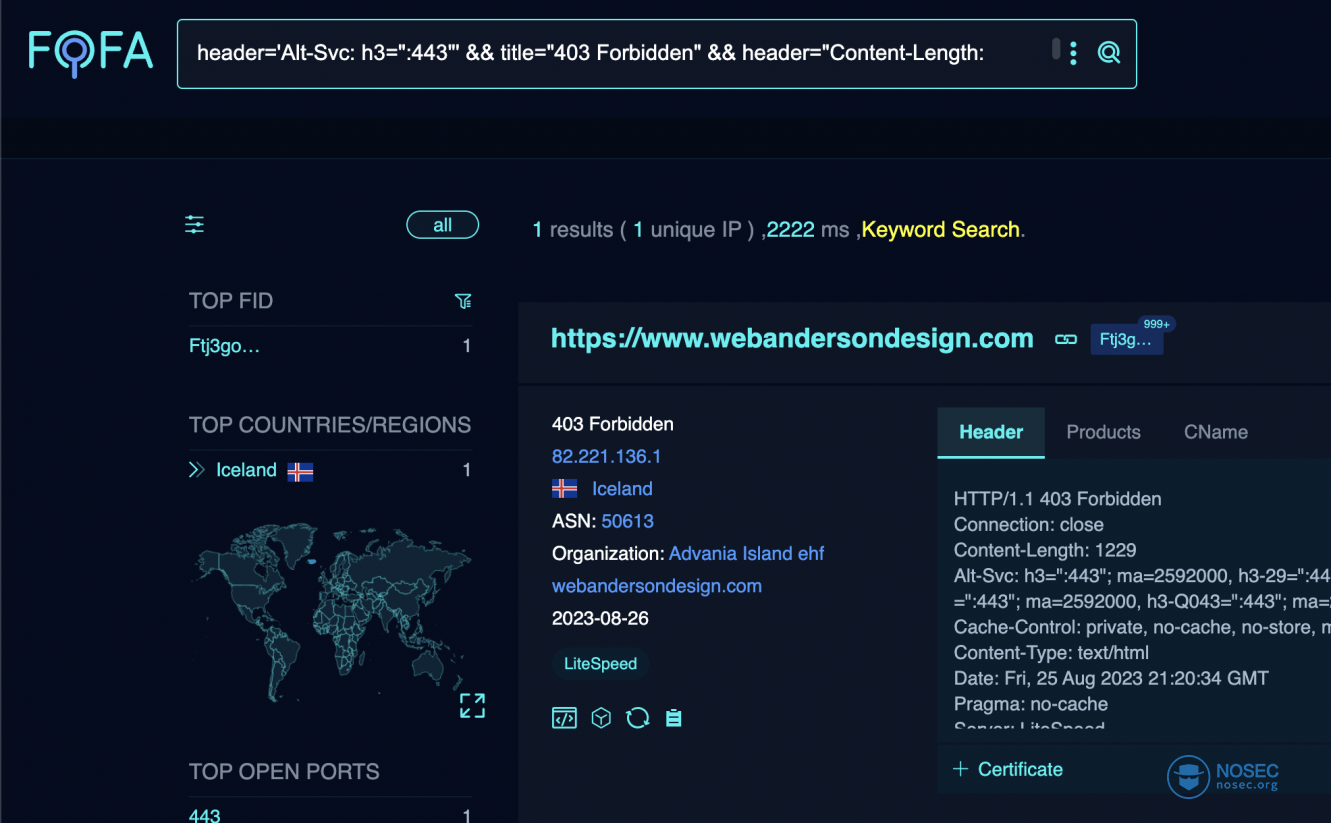Click the 3D cube icon under LiteSpeed
Screen dimensions: 1331x823
[x=601, y=718]
